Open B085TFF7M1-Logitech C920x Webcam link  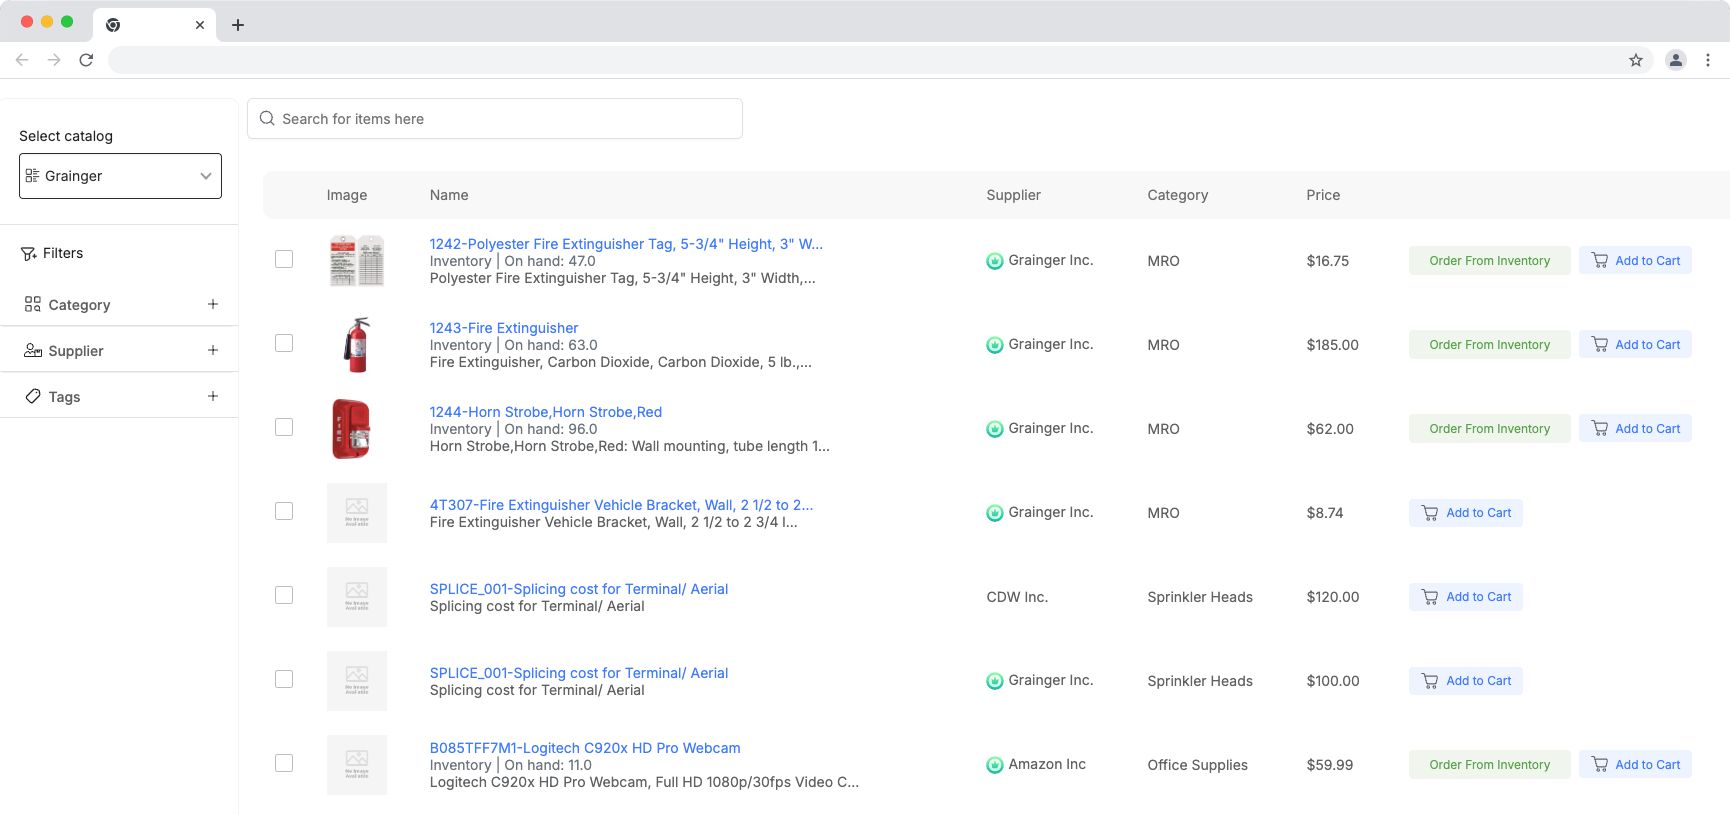[x=585, y=748]
